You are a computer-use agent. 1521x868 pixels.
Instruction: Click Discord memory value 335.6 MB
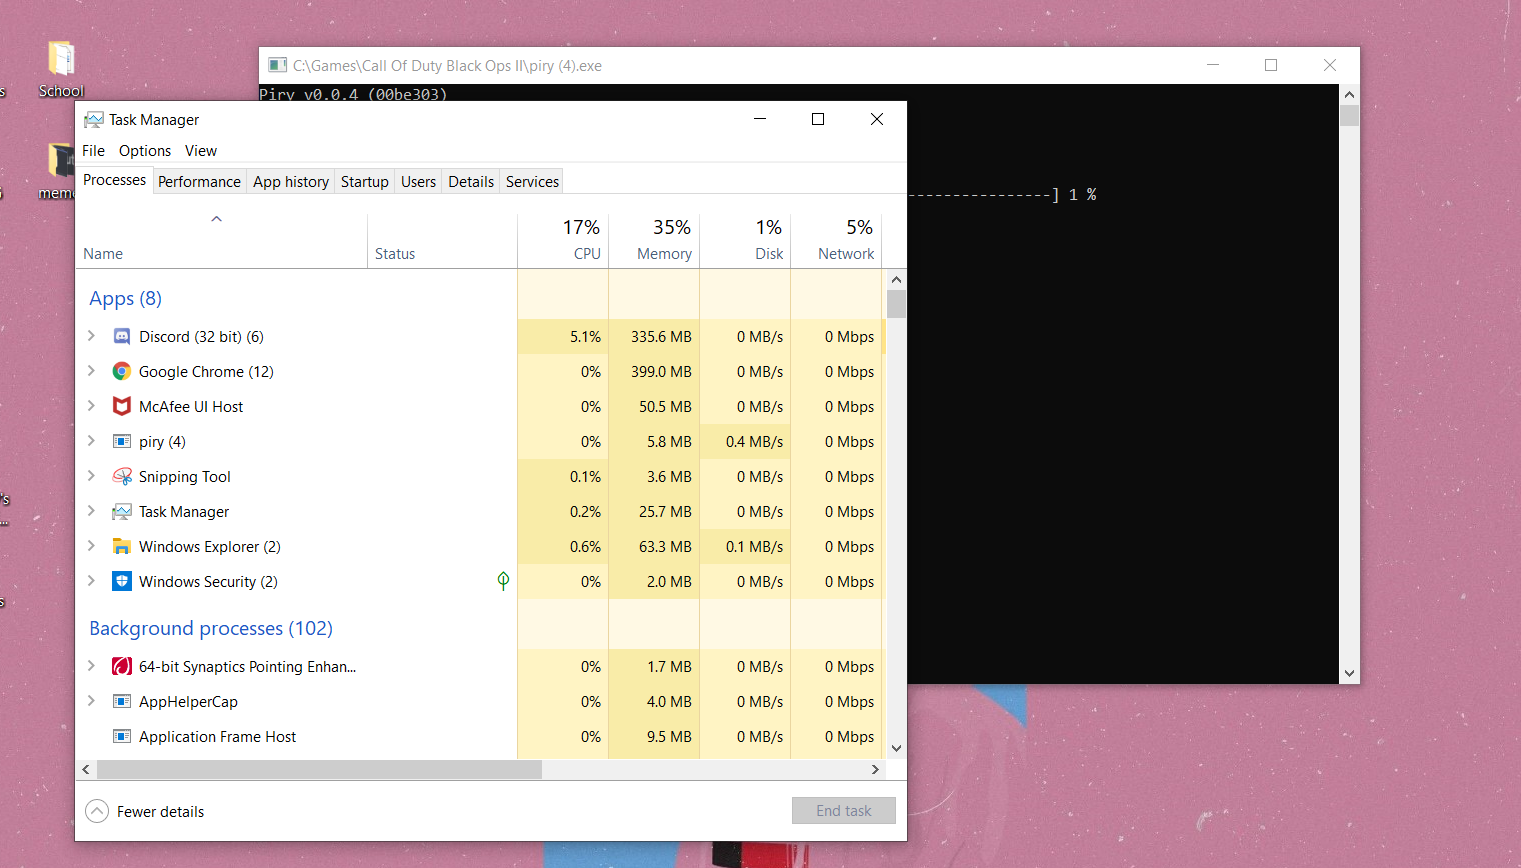coord(661,337)
